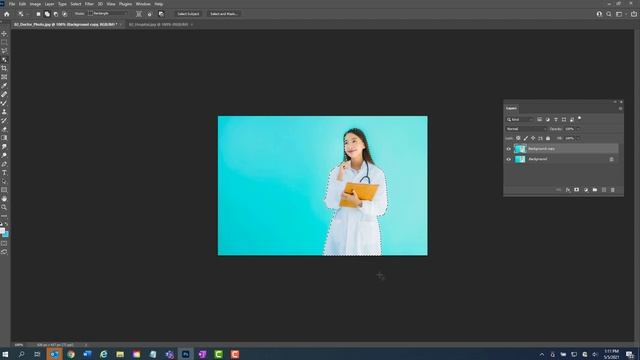Open the Select menu
Screen dimensions: 640x360
(x=76, y=4)
